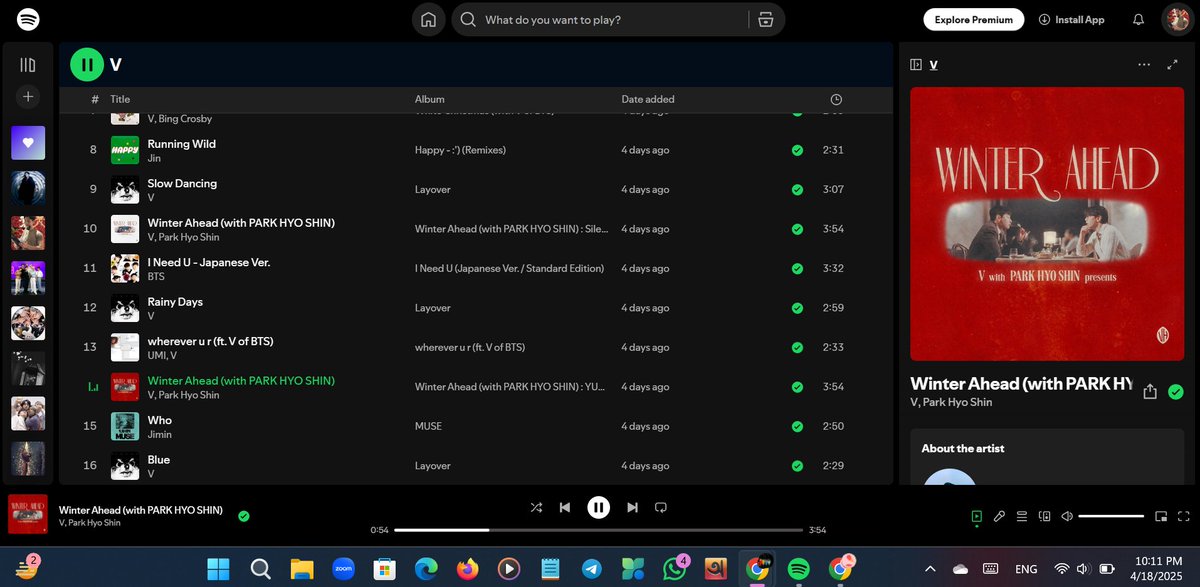
Task: Toggle liked checkmark on the Who row
Action: (x=797, y=426)
